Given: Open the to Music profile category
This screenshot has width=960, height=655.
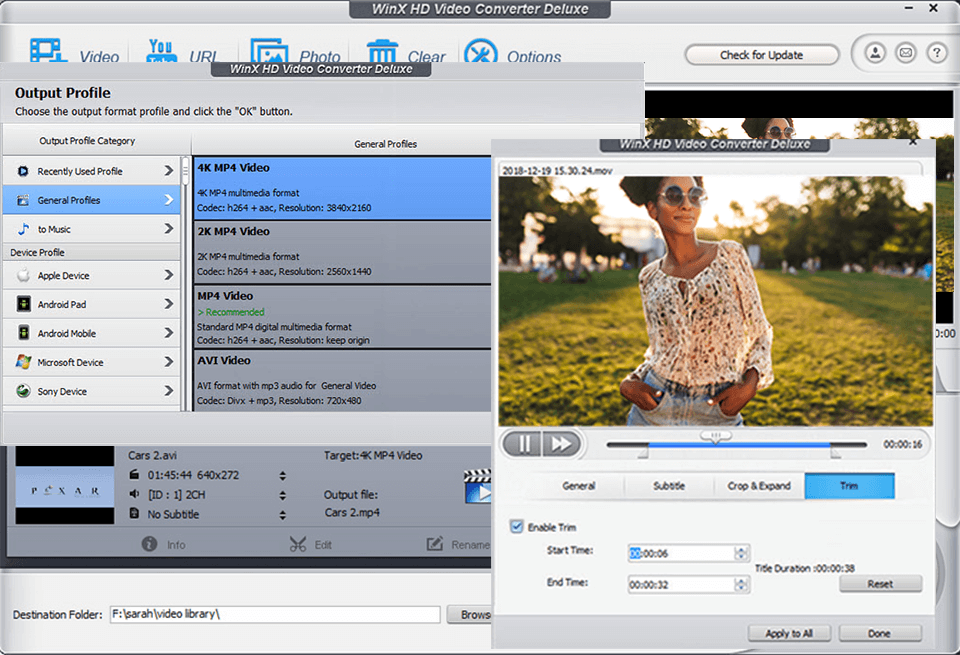Looking at the screenshot, I should pos(92,229).
